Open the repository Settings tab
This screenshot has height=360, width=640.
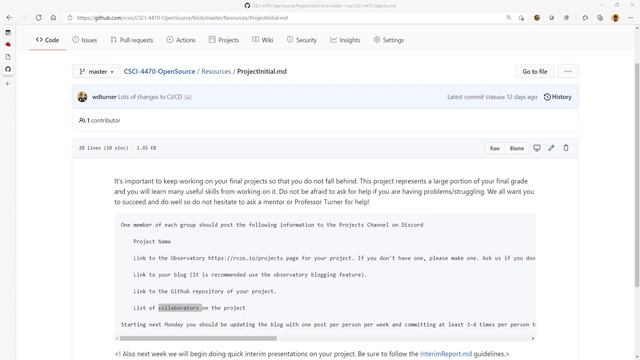click(x=389, y=40)
